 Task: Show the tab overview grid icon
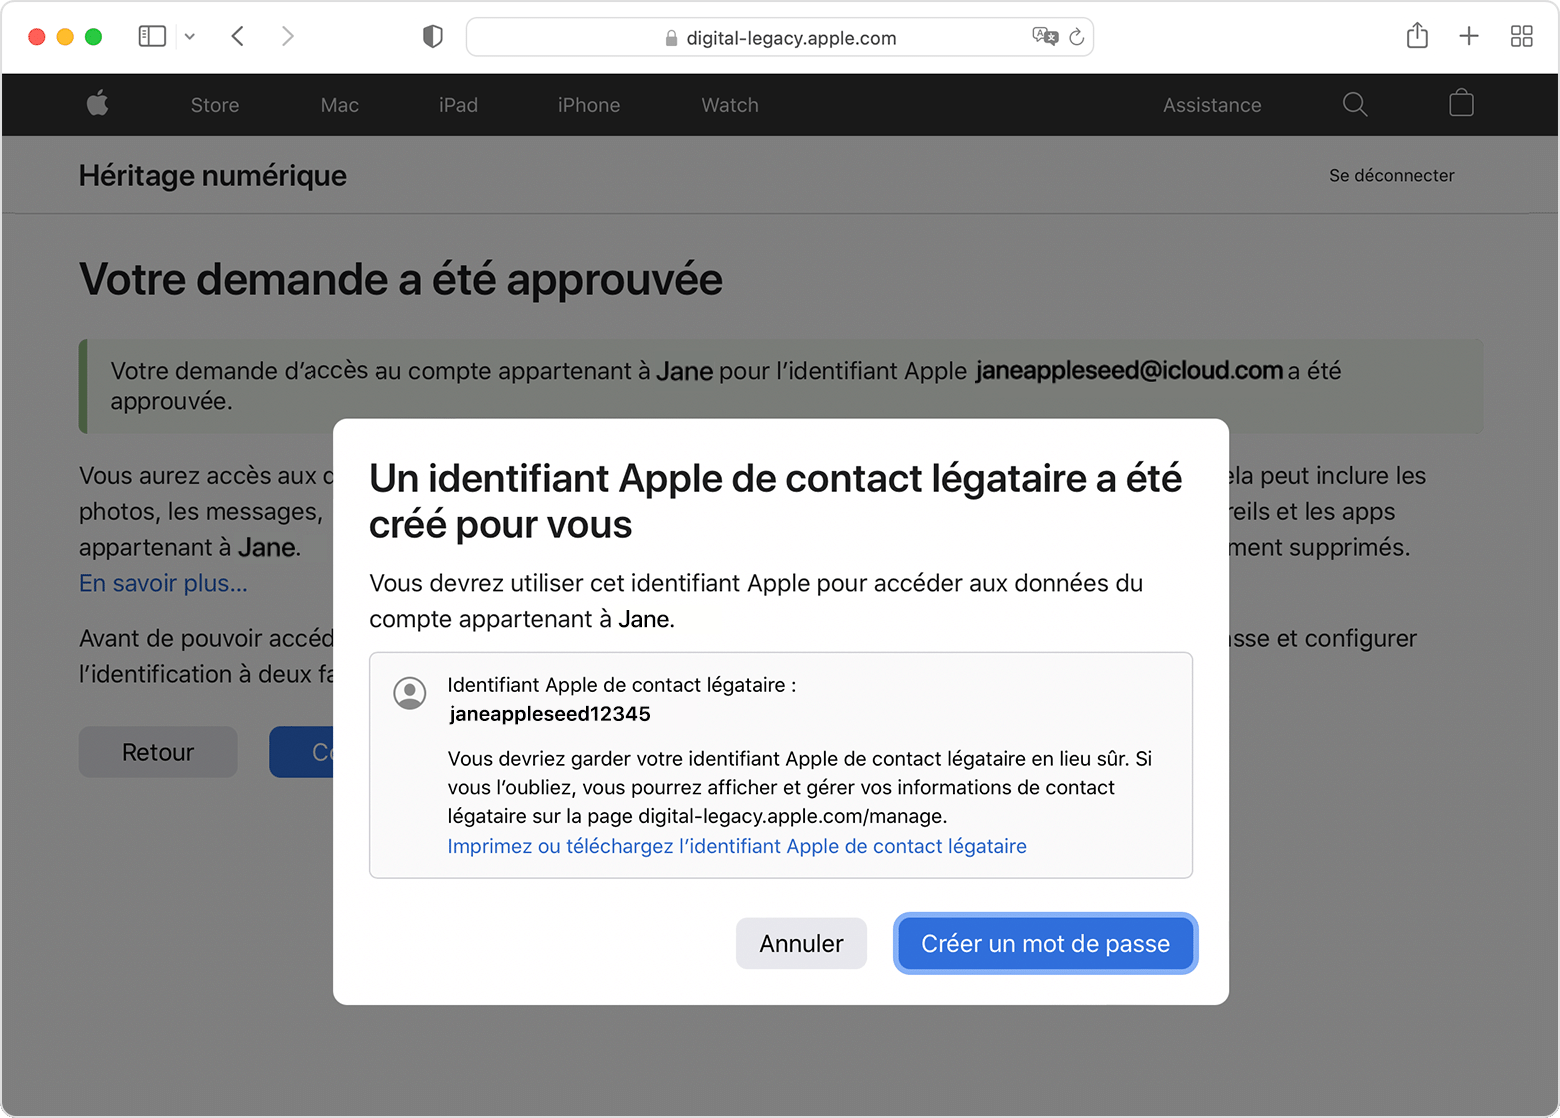coord(1522,37)
